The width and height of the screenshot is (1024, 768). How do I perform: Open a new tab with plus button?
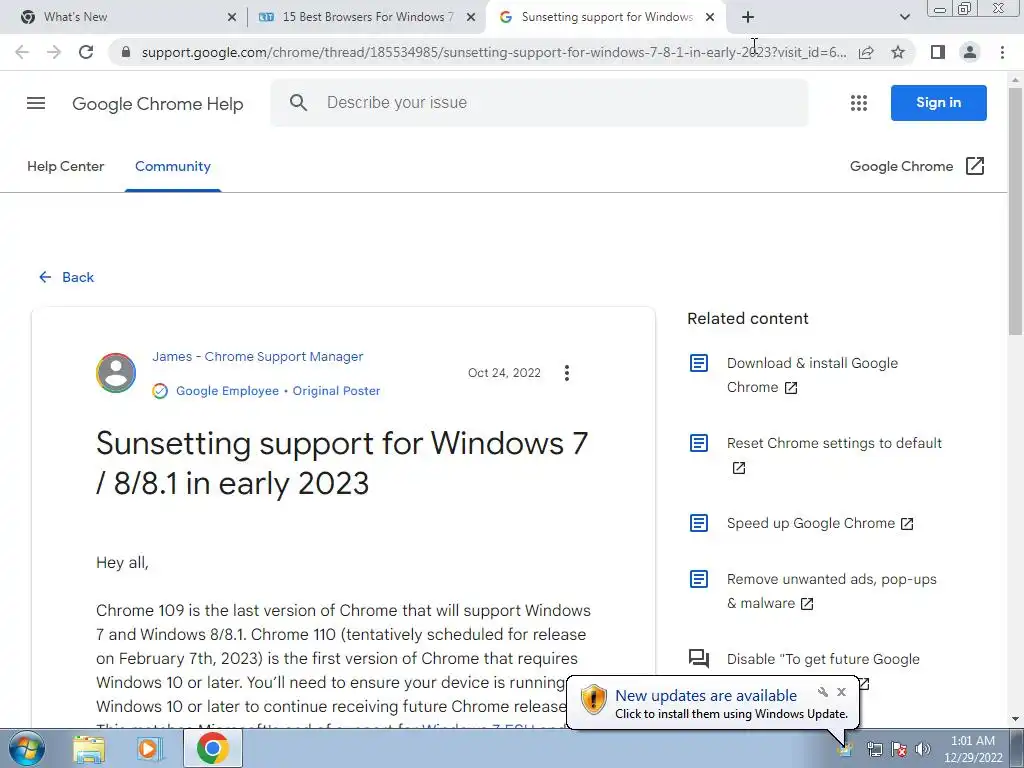tap(748, 17)
